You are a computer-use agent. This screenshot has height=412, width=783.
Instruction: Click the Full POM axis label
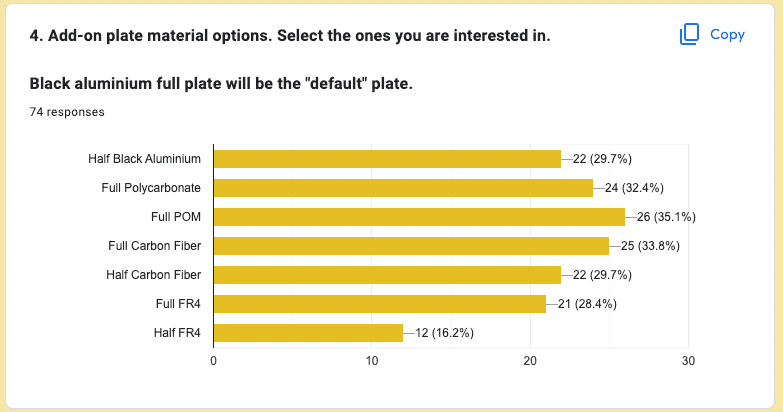pyautogui.click(x=176, y=216)
